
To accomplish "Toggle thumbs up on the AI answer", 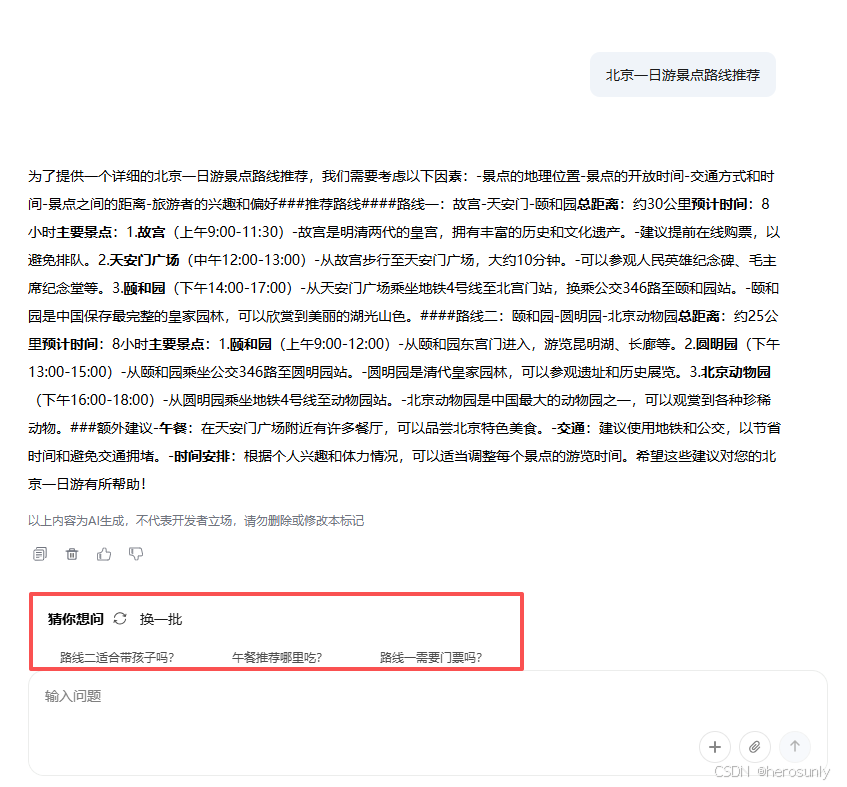I will point(104,553).
